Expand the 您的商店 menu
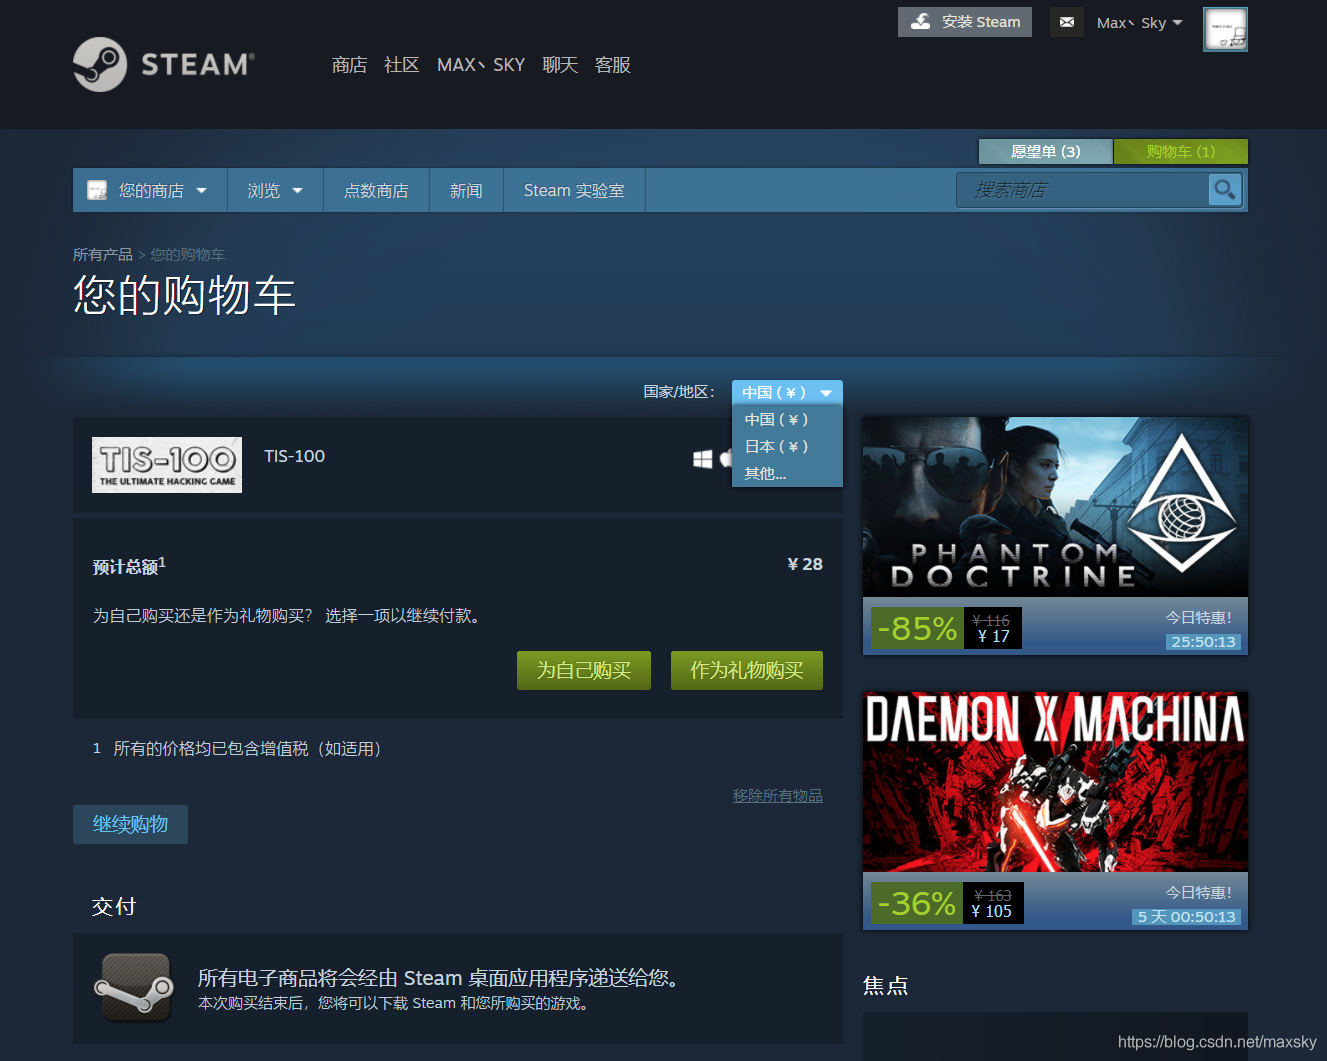The width and height of the screenshot is (1327, 1061). 150,190
